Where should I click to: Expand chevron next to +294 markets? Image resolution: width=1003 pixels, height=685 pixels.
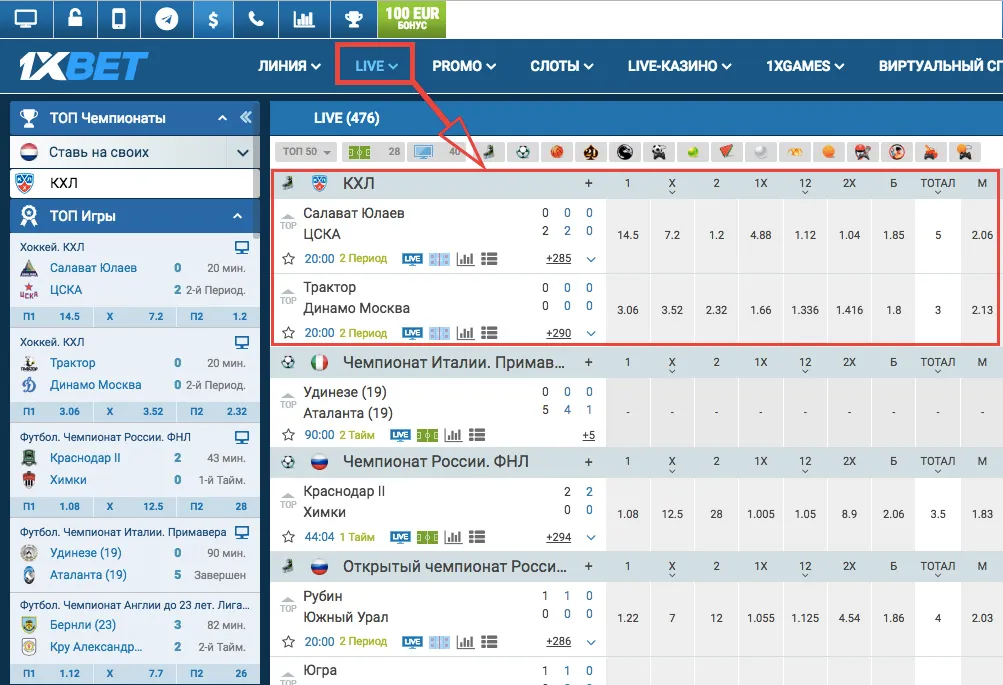point(591,538)
